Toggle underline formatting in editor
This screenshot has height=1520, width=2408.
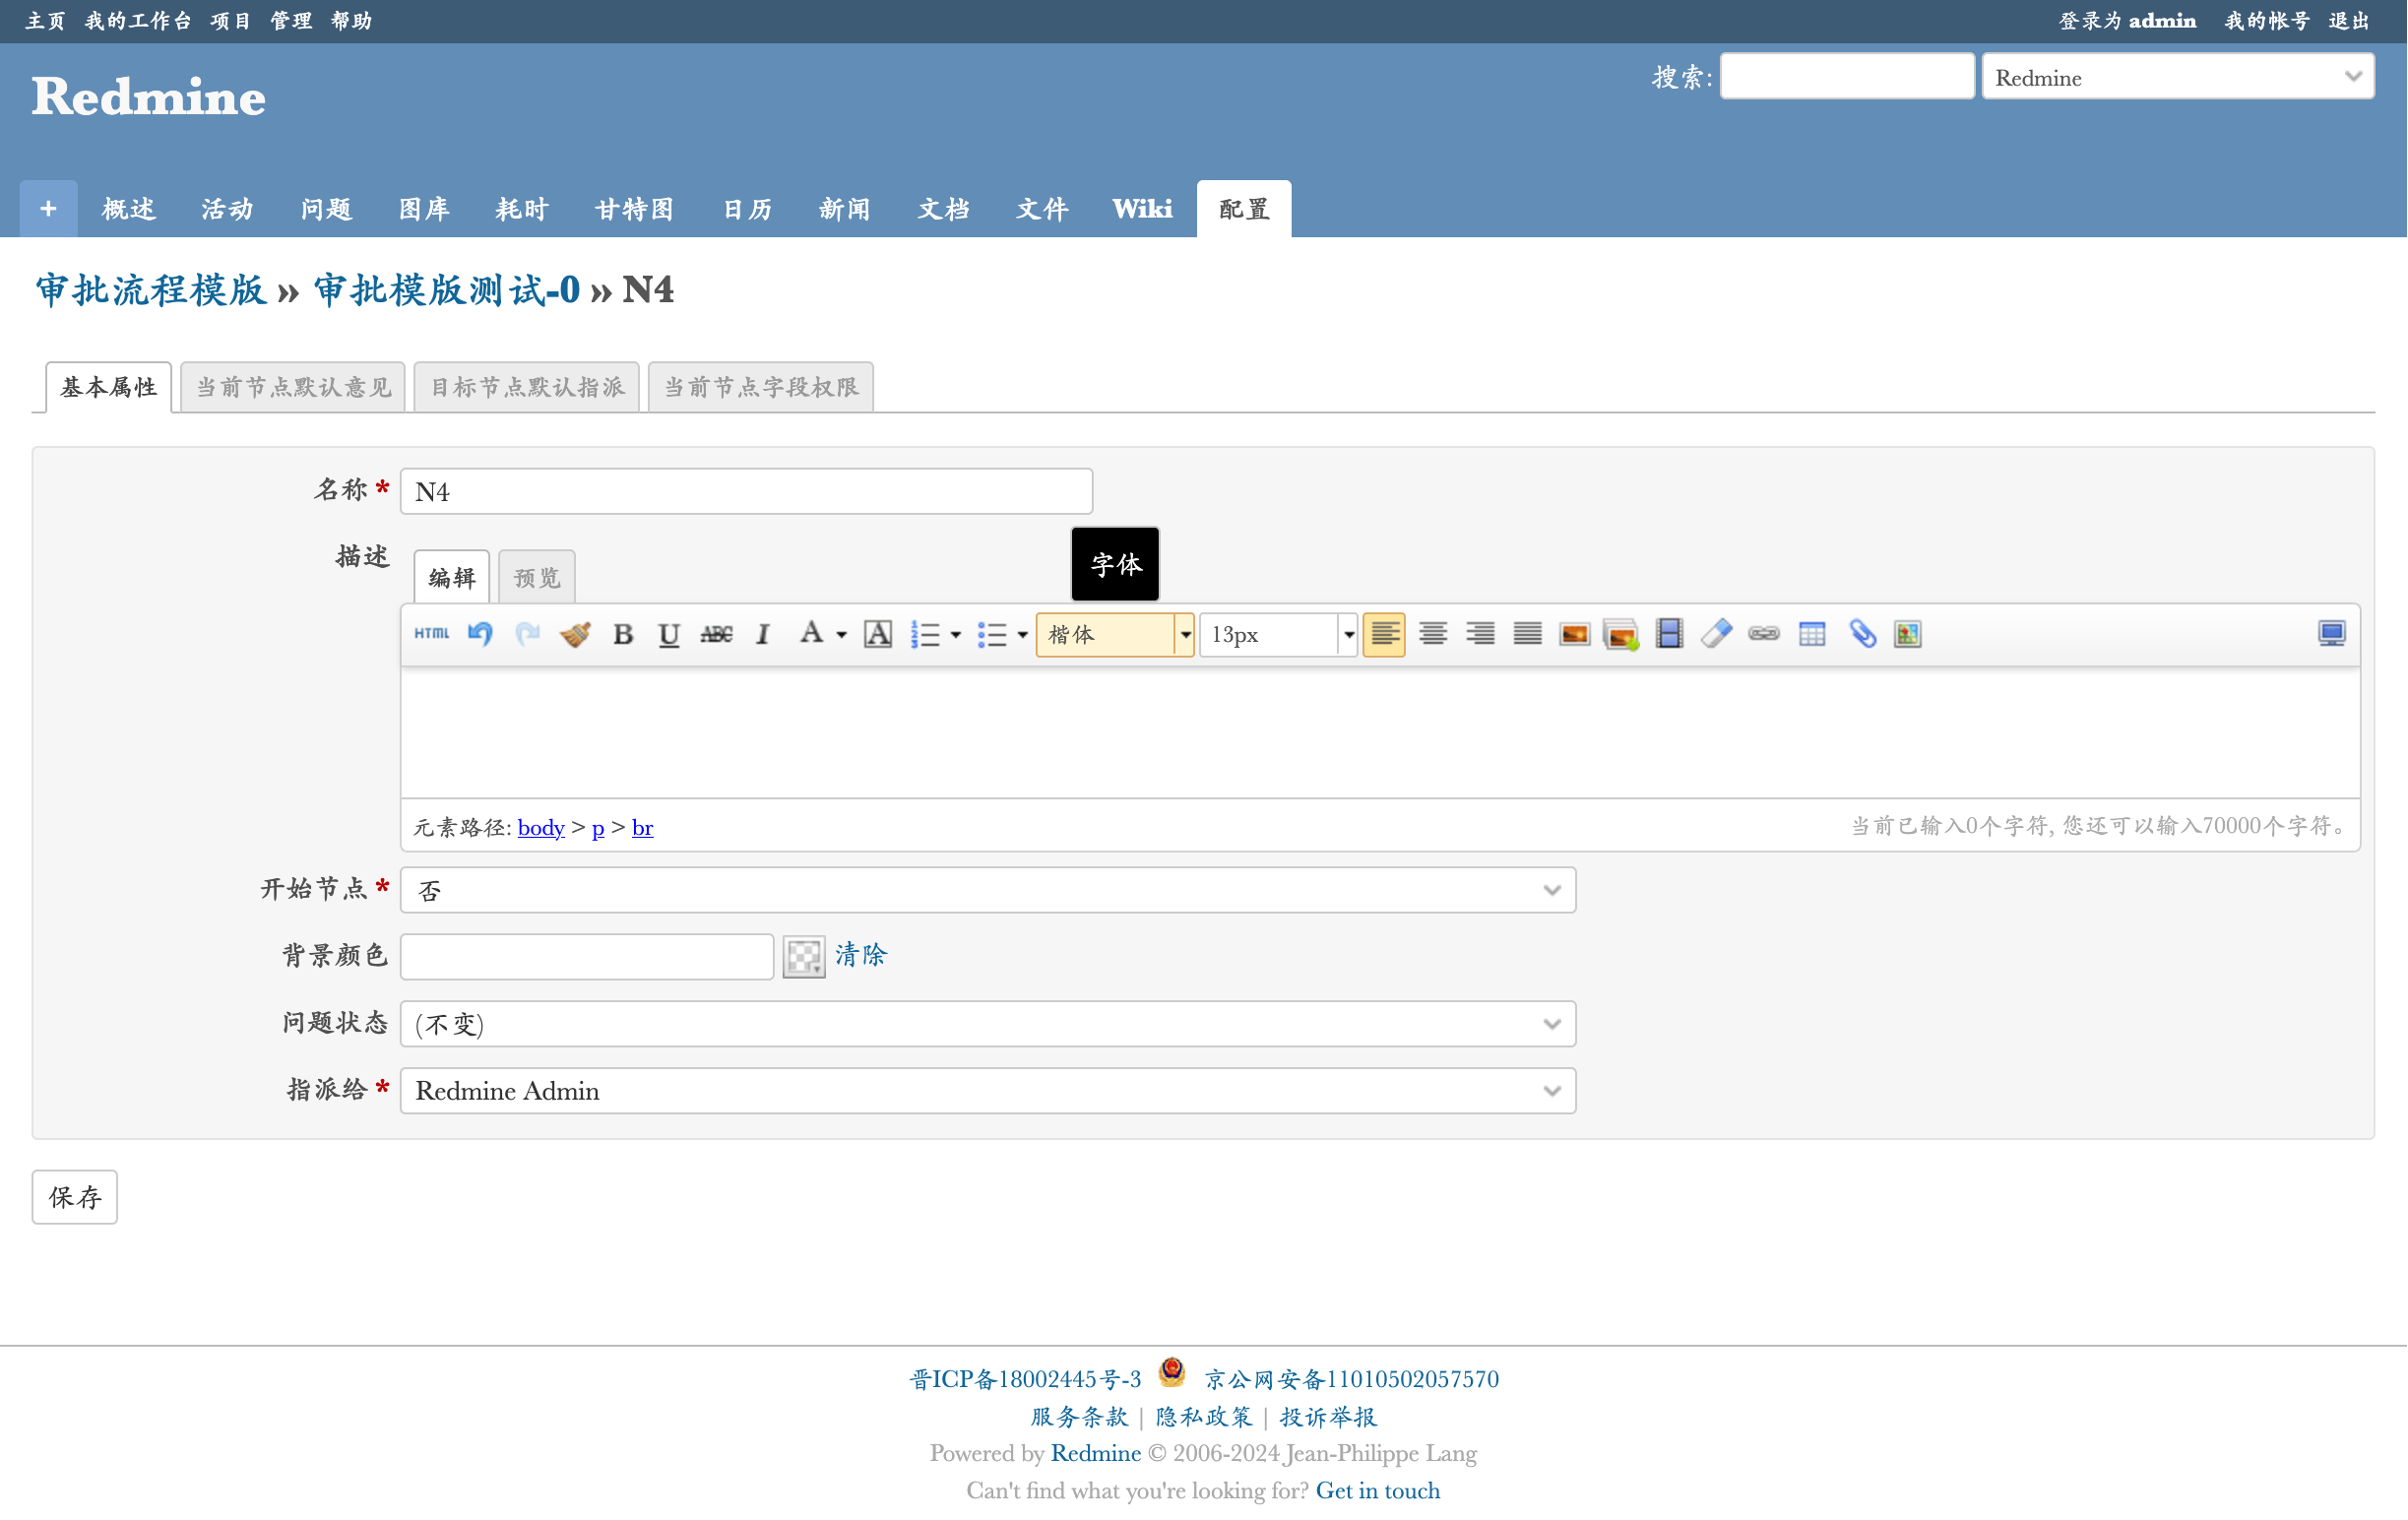(669, 634)
